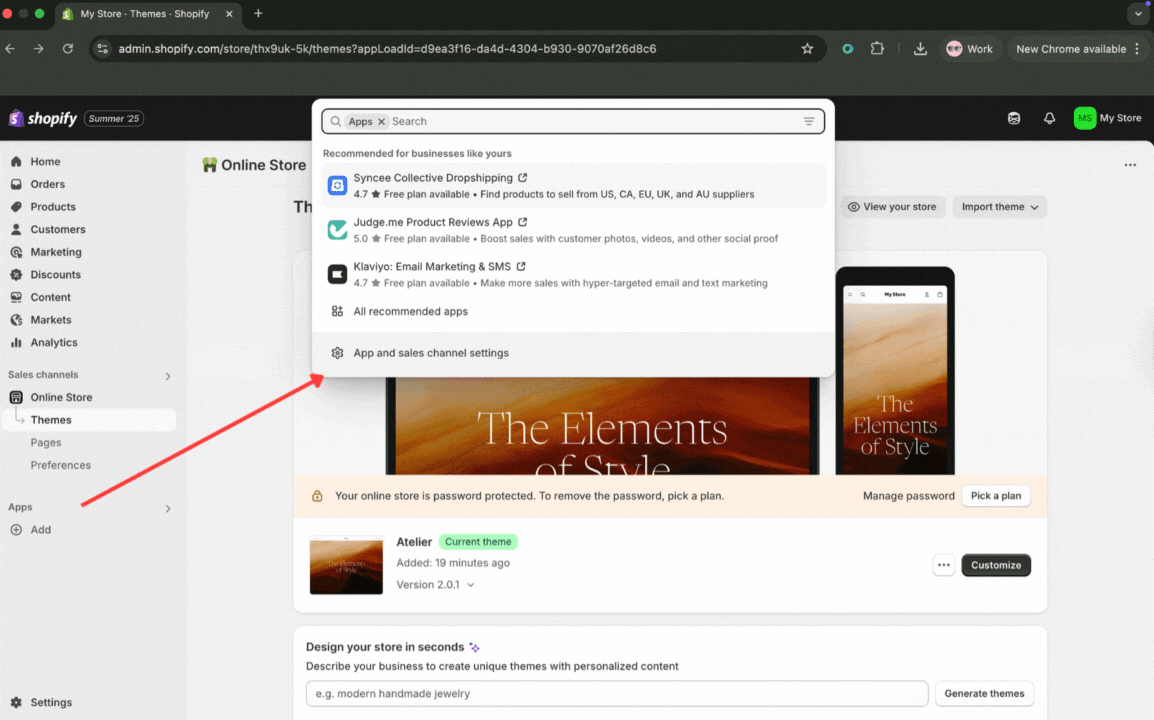
Task: Click the Pick a plan button
Action: tap(996, 496)
